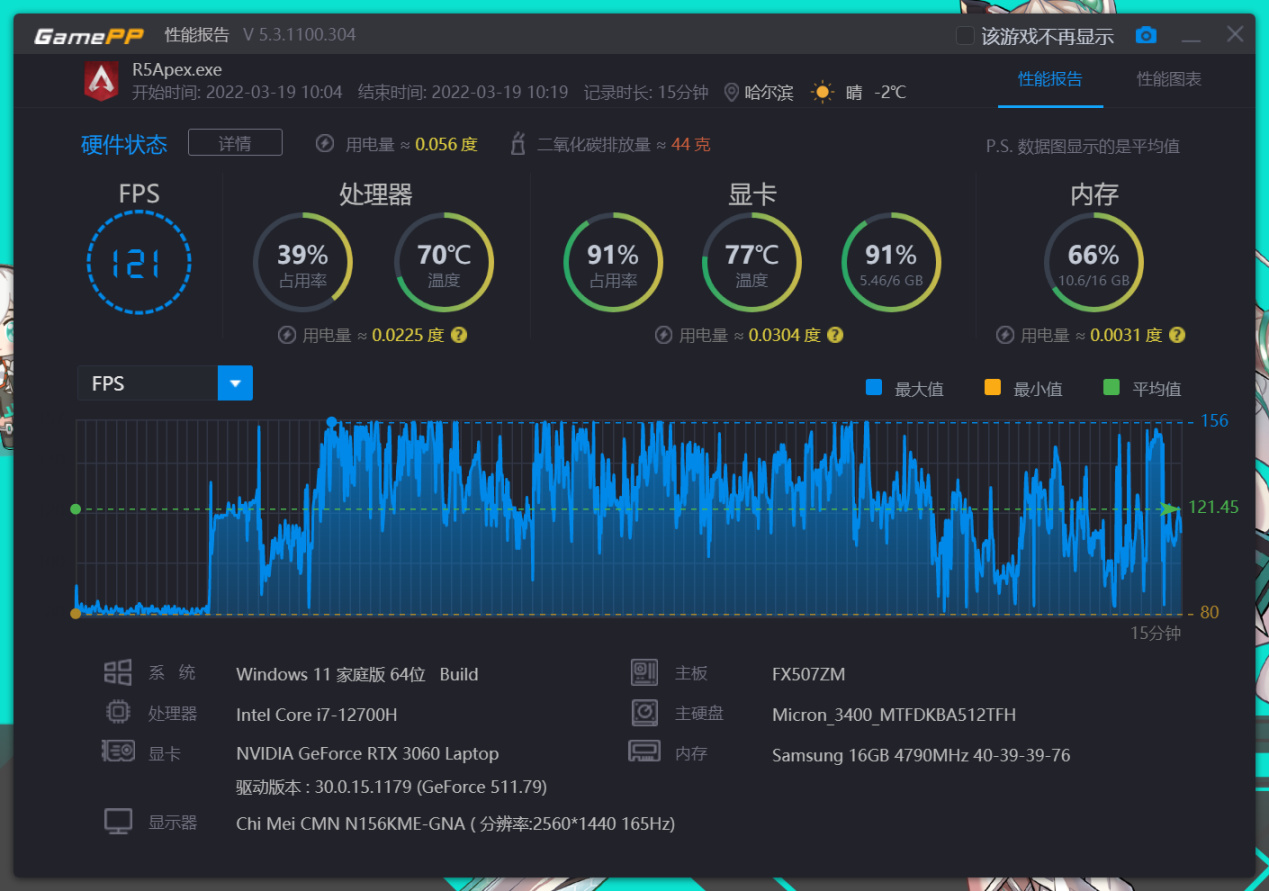The image size is (1269, 891).
Task: Open the FPS chart metric dropdown arrow
Action: [235, 383]
